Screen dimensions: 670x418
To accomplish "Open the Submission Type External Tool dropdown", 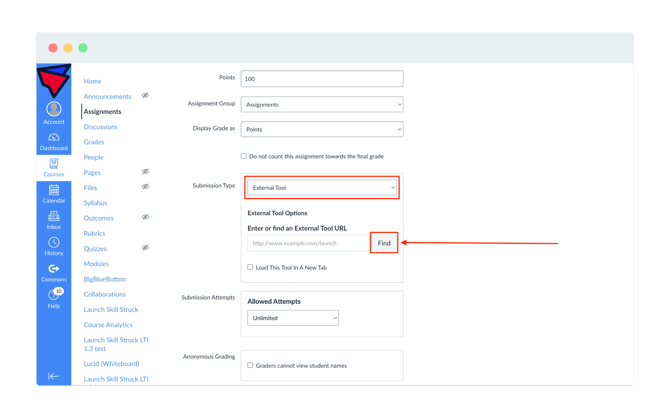I will click(322, 188).
